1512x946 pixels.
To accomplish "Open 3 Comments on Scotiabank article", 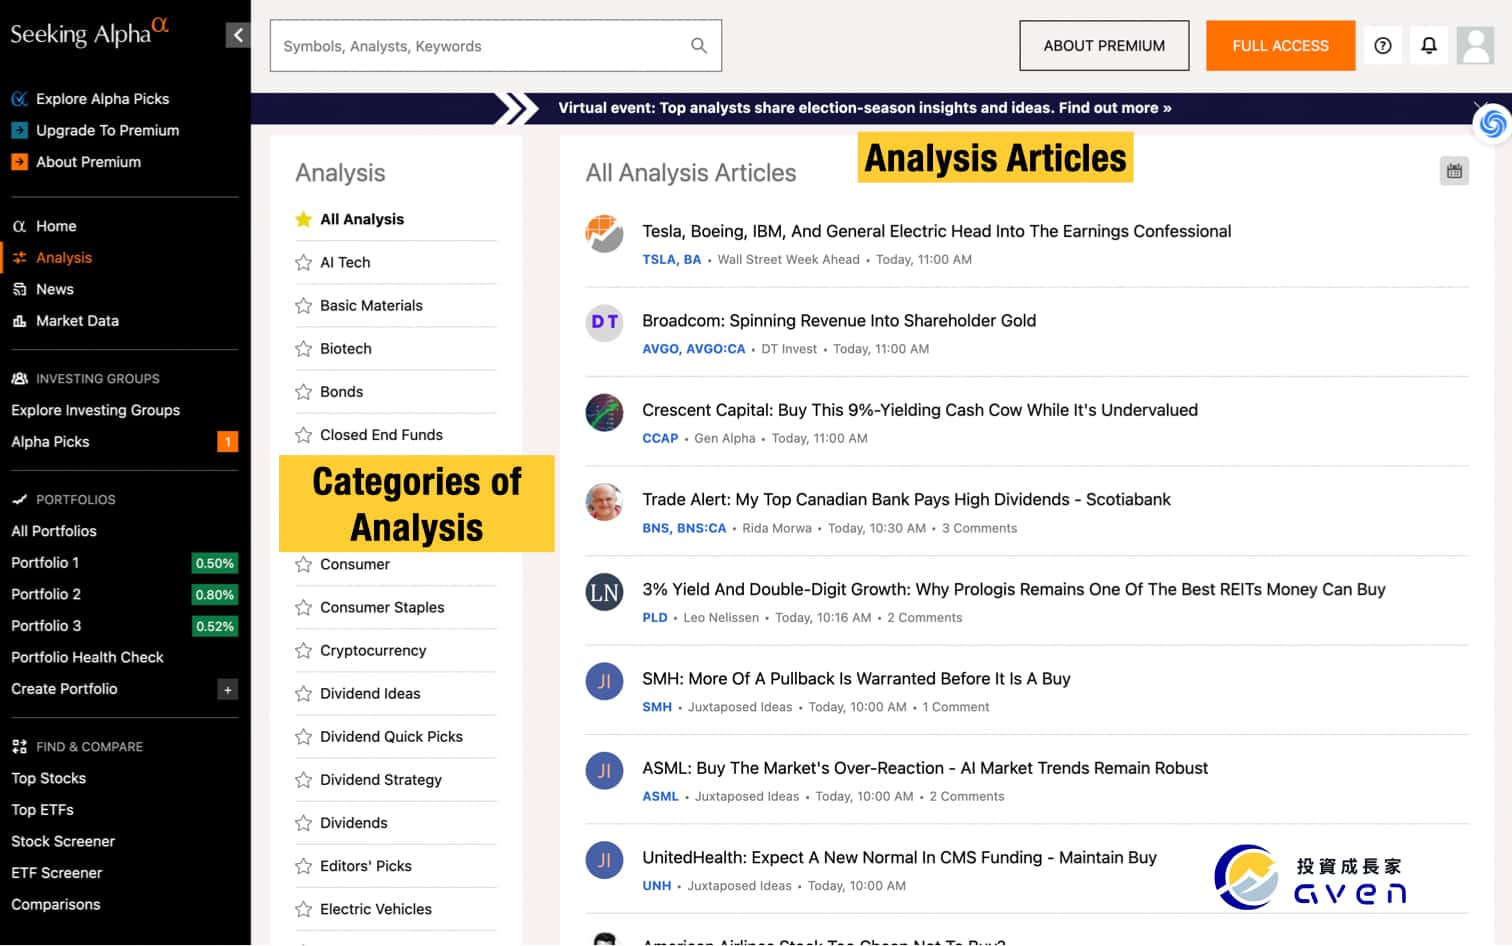I will point(979,528).
